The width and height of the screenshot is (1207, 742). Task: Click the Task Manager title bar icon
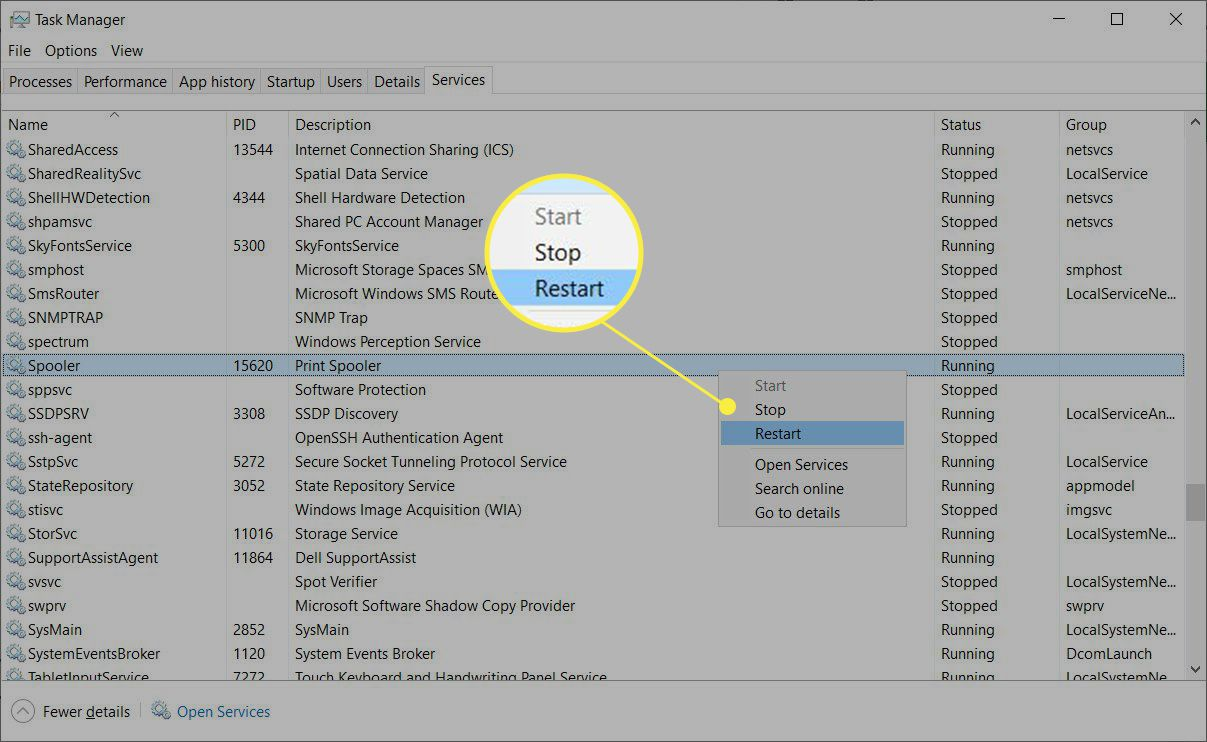point(19,19)
